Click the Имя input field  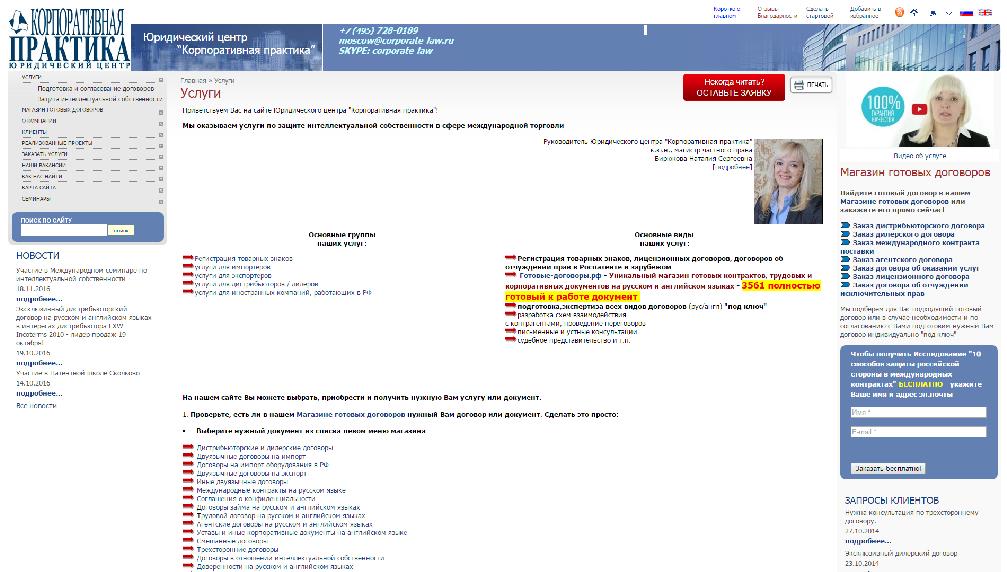tap(918, 412)
